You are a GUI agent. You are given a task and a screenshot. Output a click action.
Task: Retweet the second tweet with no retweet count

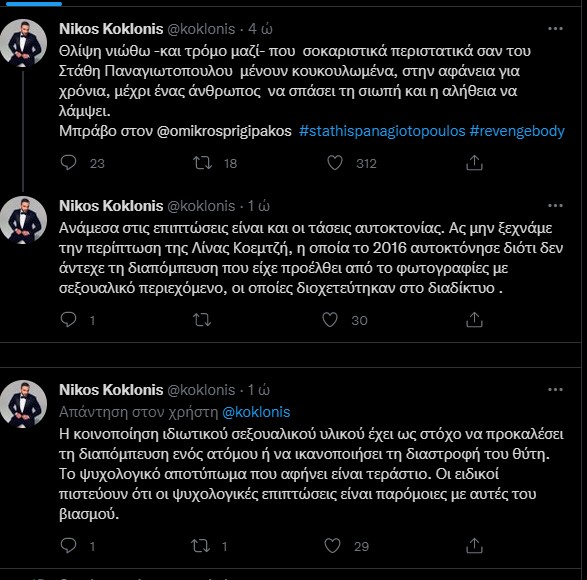[x=202, y=320]
